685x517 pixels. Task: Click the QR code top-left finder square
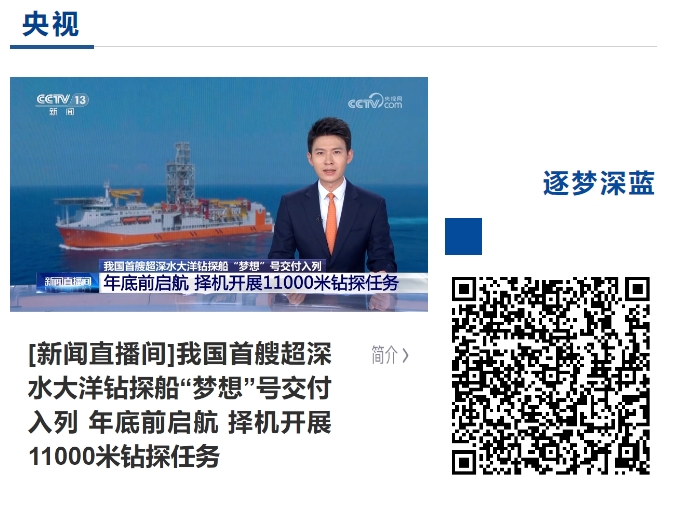(x=464, y=289)
